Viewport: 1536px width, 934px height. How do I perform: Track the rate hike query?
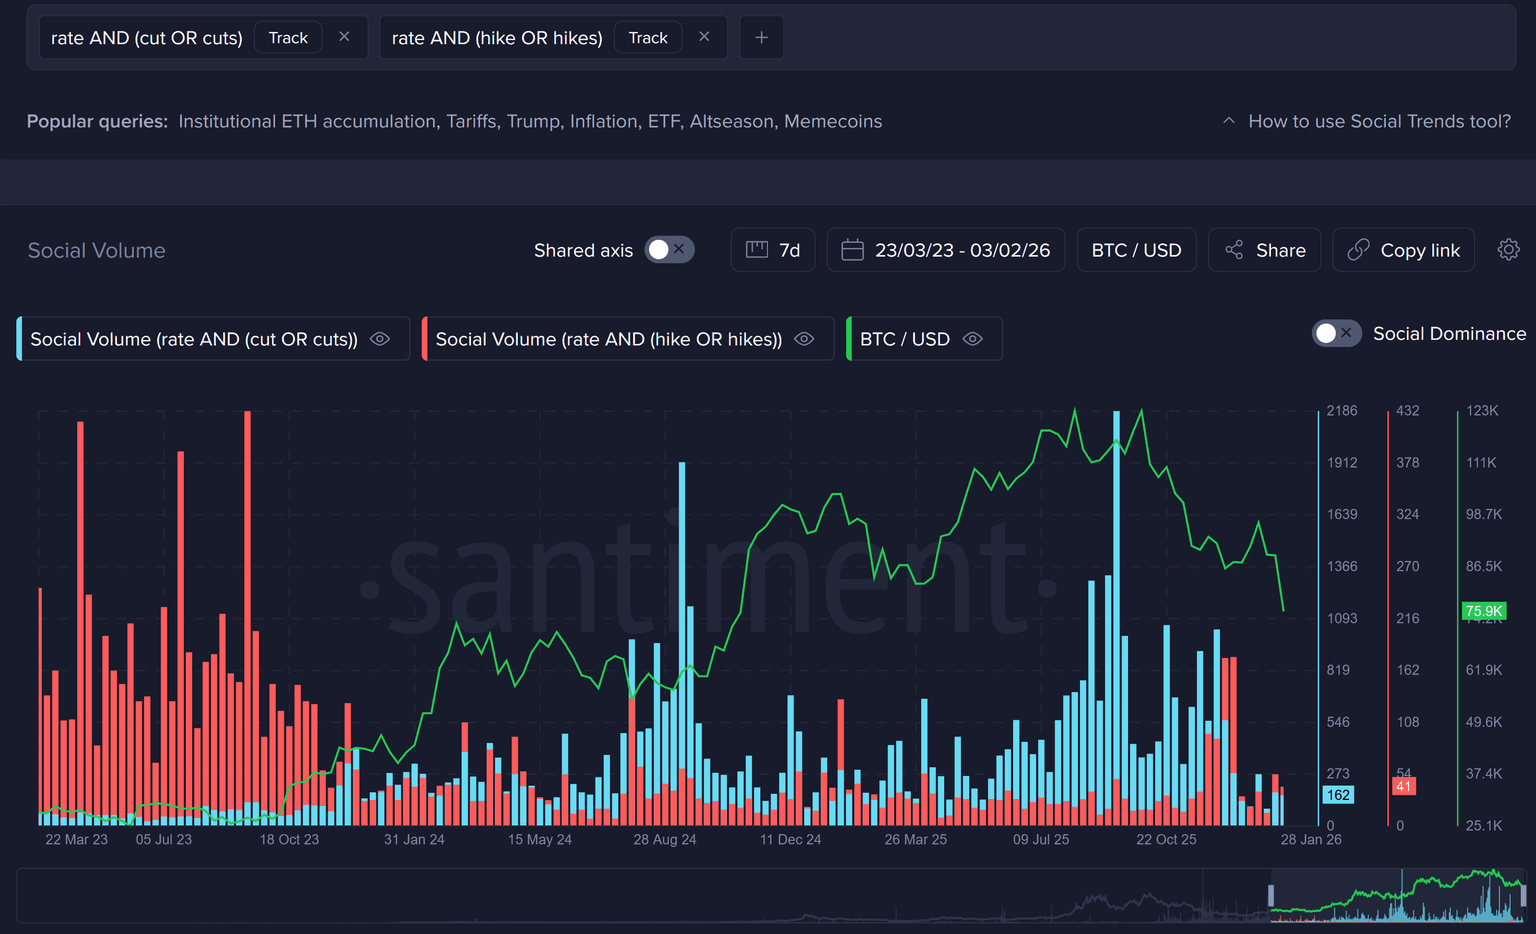coord(648,37)
